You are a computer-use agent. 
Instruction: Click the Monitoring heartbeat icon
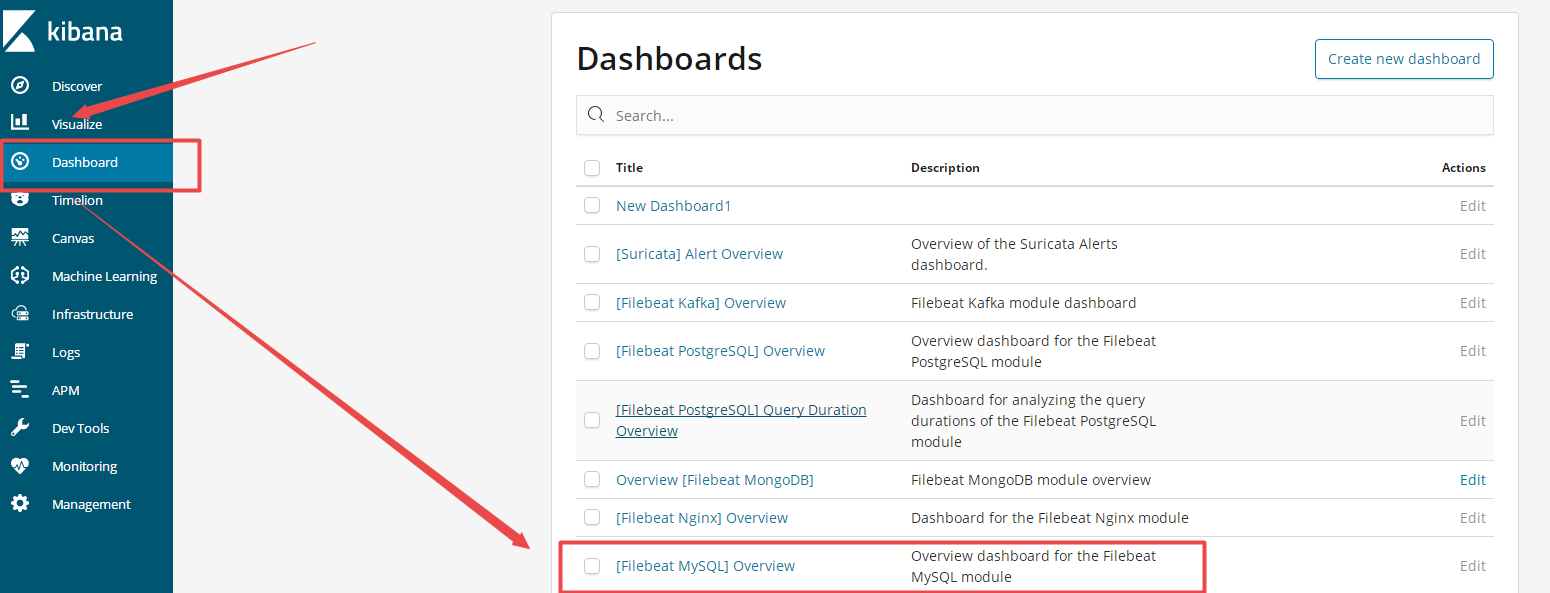[20, 466]
